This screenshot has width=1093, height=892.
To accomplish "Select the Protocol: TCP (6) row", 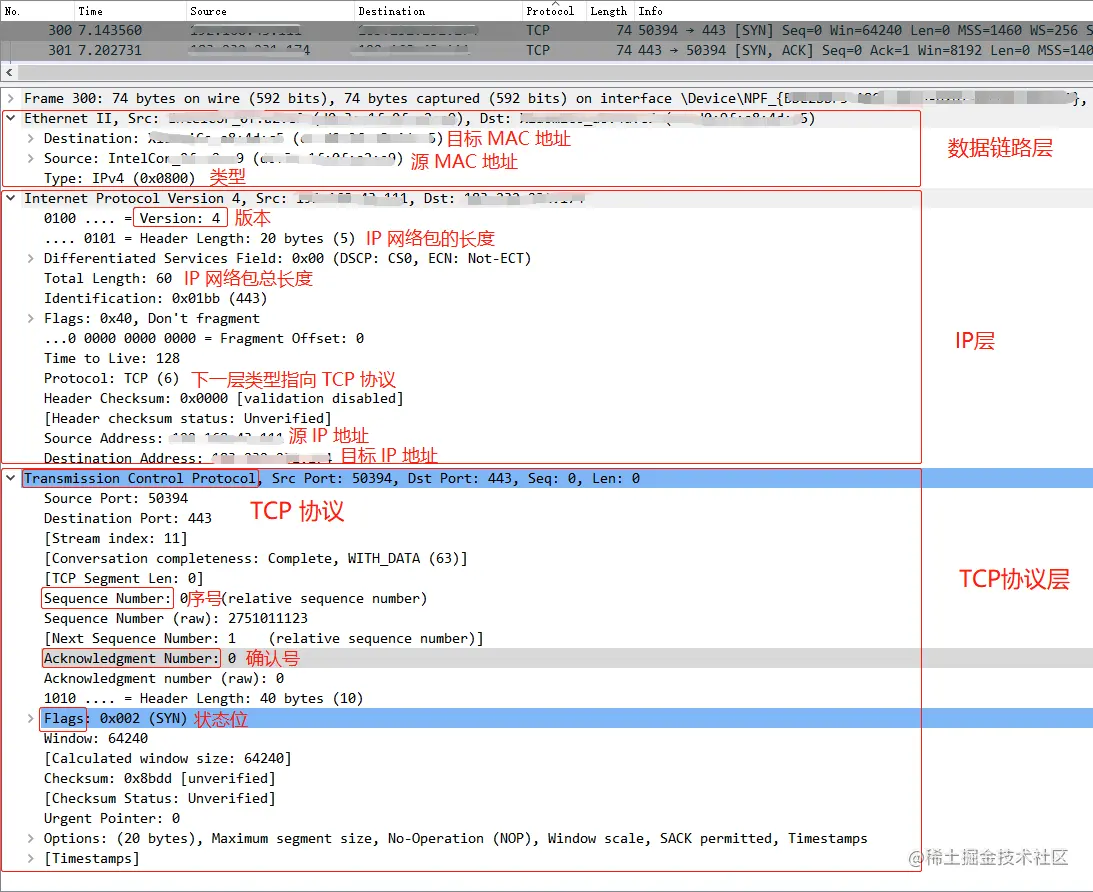I will [112, 378].
